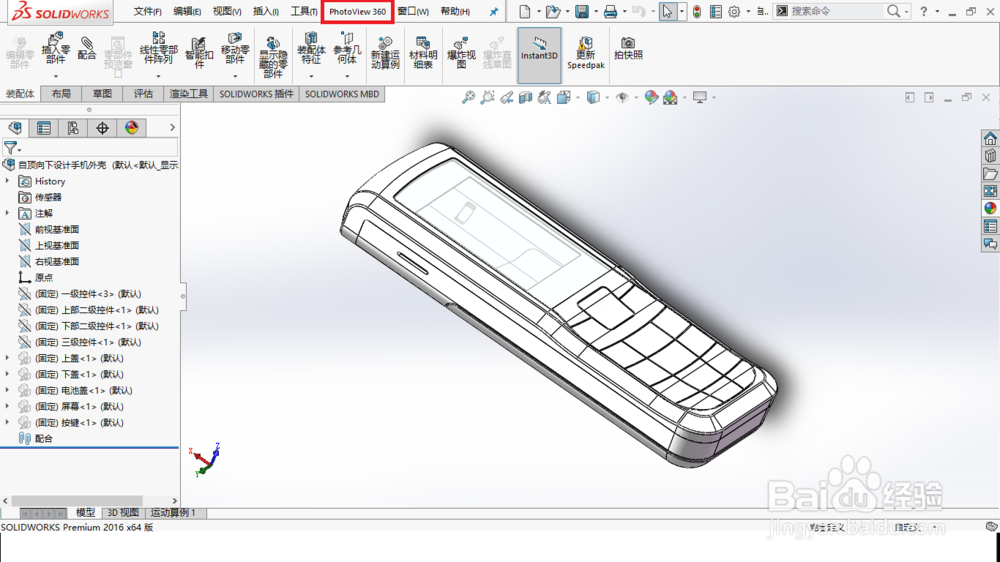The height and width of the screenshot is (562, 1000).
Task: Click Update Speedpak icon
Action: pos(585,54)
